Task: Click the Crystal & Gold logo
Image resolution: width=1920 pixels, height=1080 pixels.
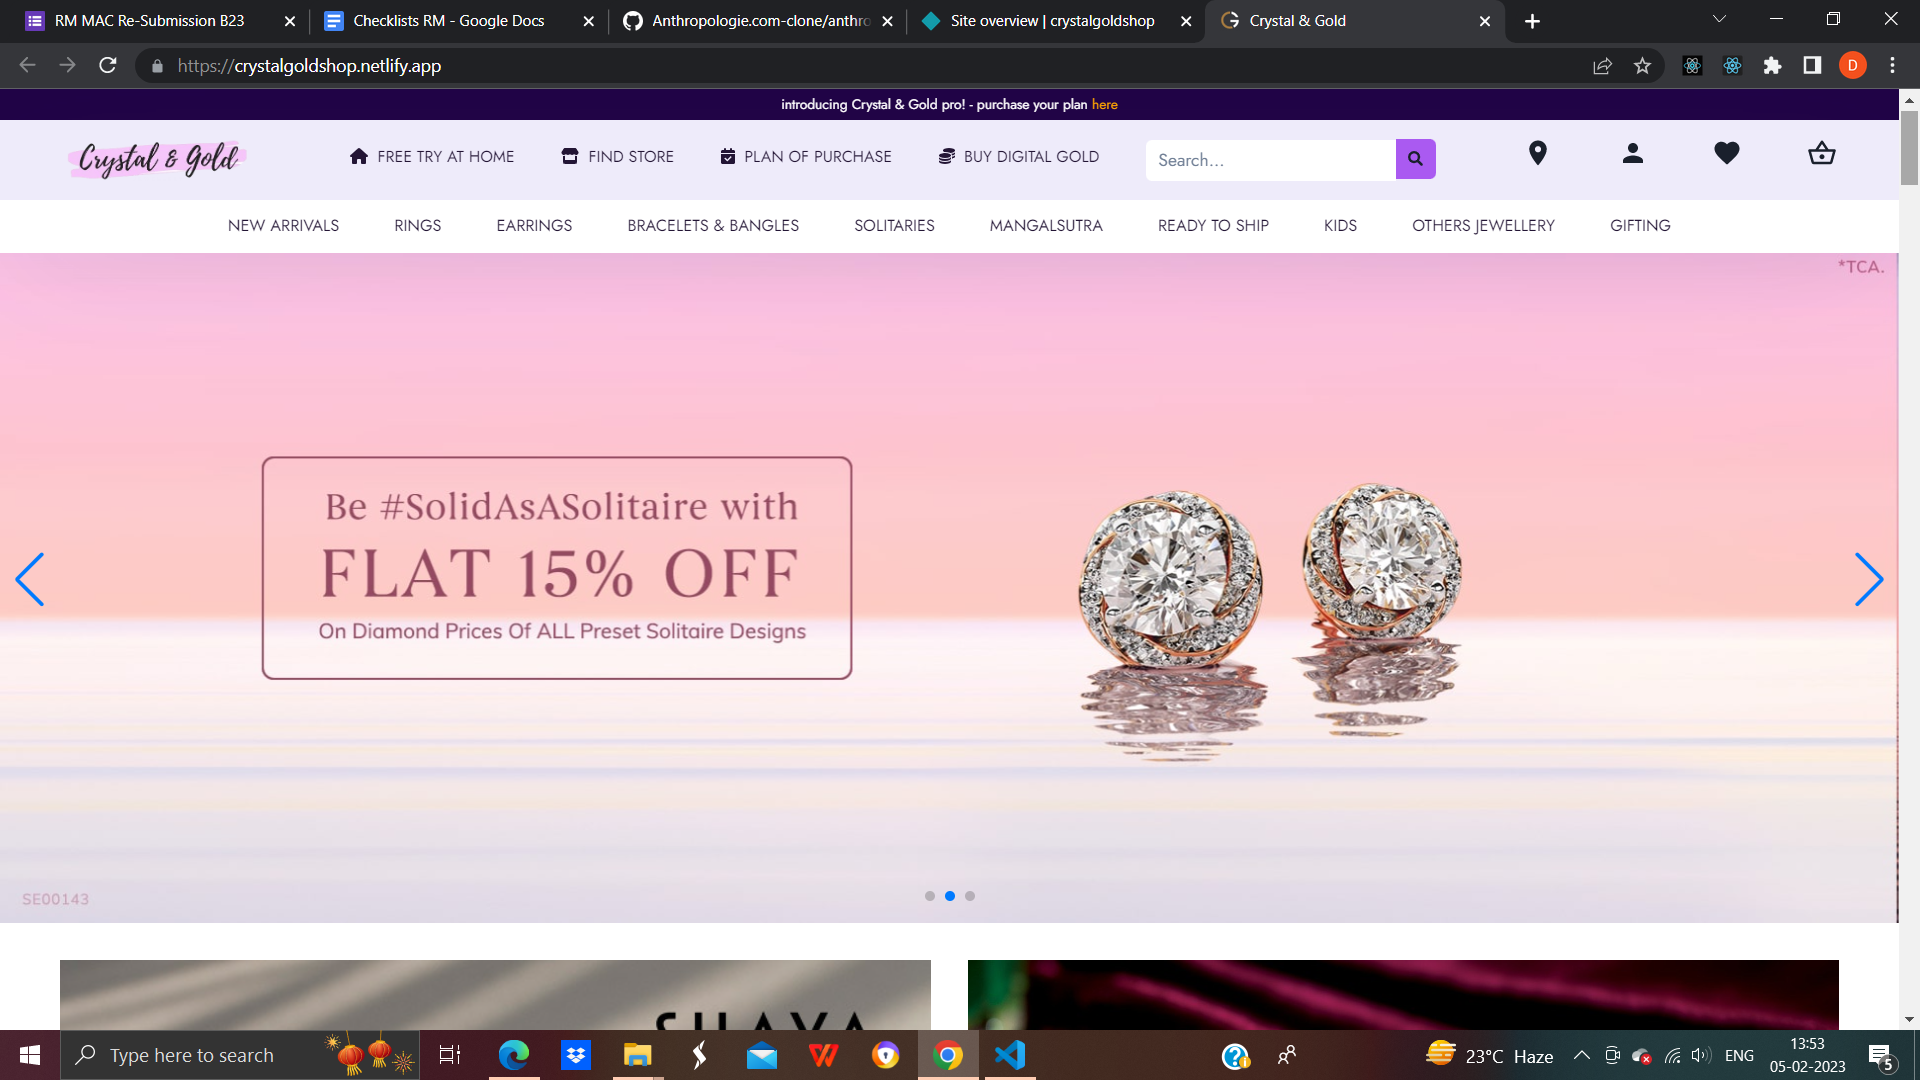Action: [157, 159]
